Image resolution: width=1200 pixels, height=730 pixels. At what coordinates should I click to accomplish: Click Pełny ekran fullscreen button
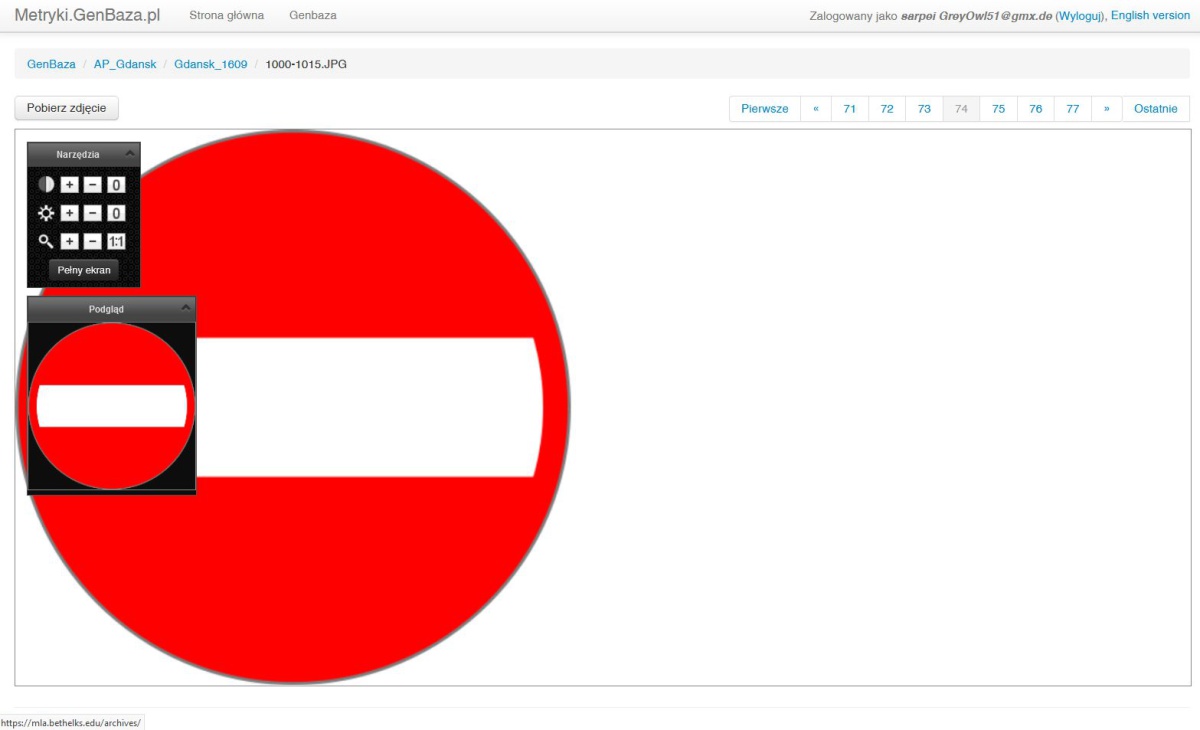pos(84,270)
